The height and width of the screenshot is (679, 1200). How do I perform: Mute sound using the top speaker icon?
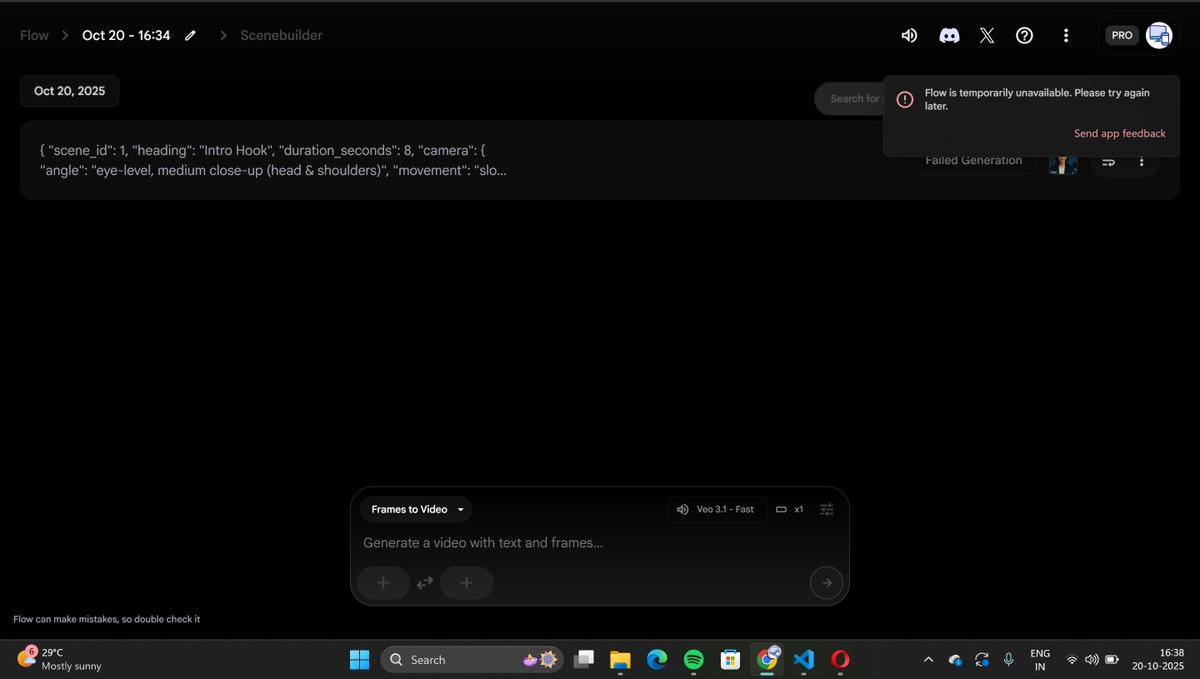pos(909,35)
